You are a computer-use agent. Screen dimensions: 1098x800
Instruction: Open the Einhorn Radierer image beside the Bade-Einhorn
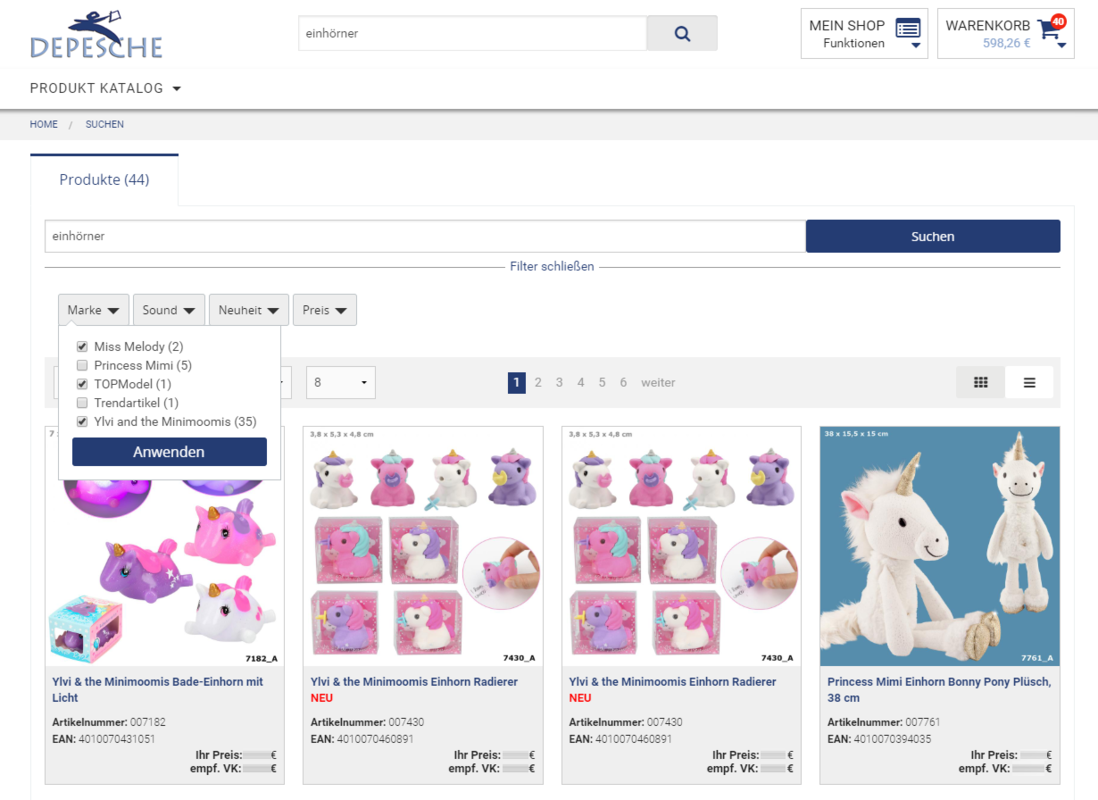pyautogui.click(x=423, y=546)
